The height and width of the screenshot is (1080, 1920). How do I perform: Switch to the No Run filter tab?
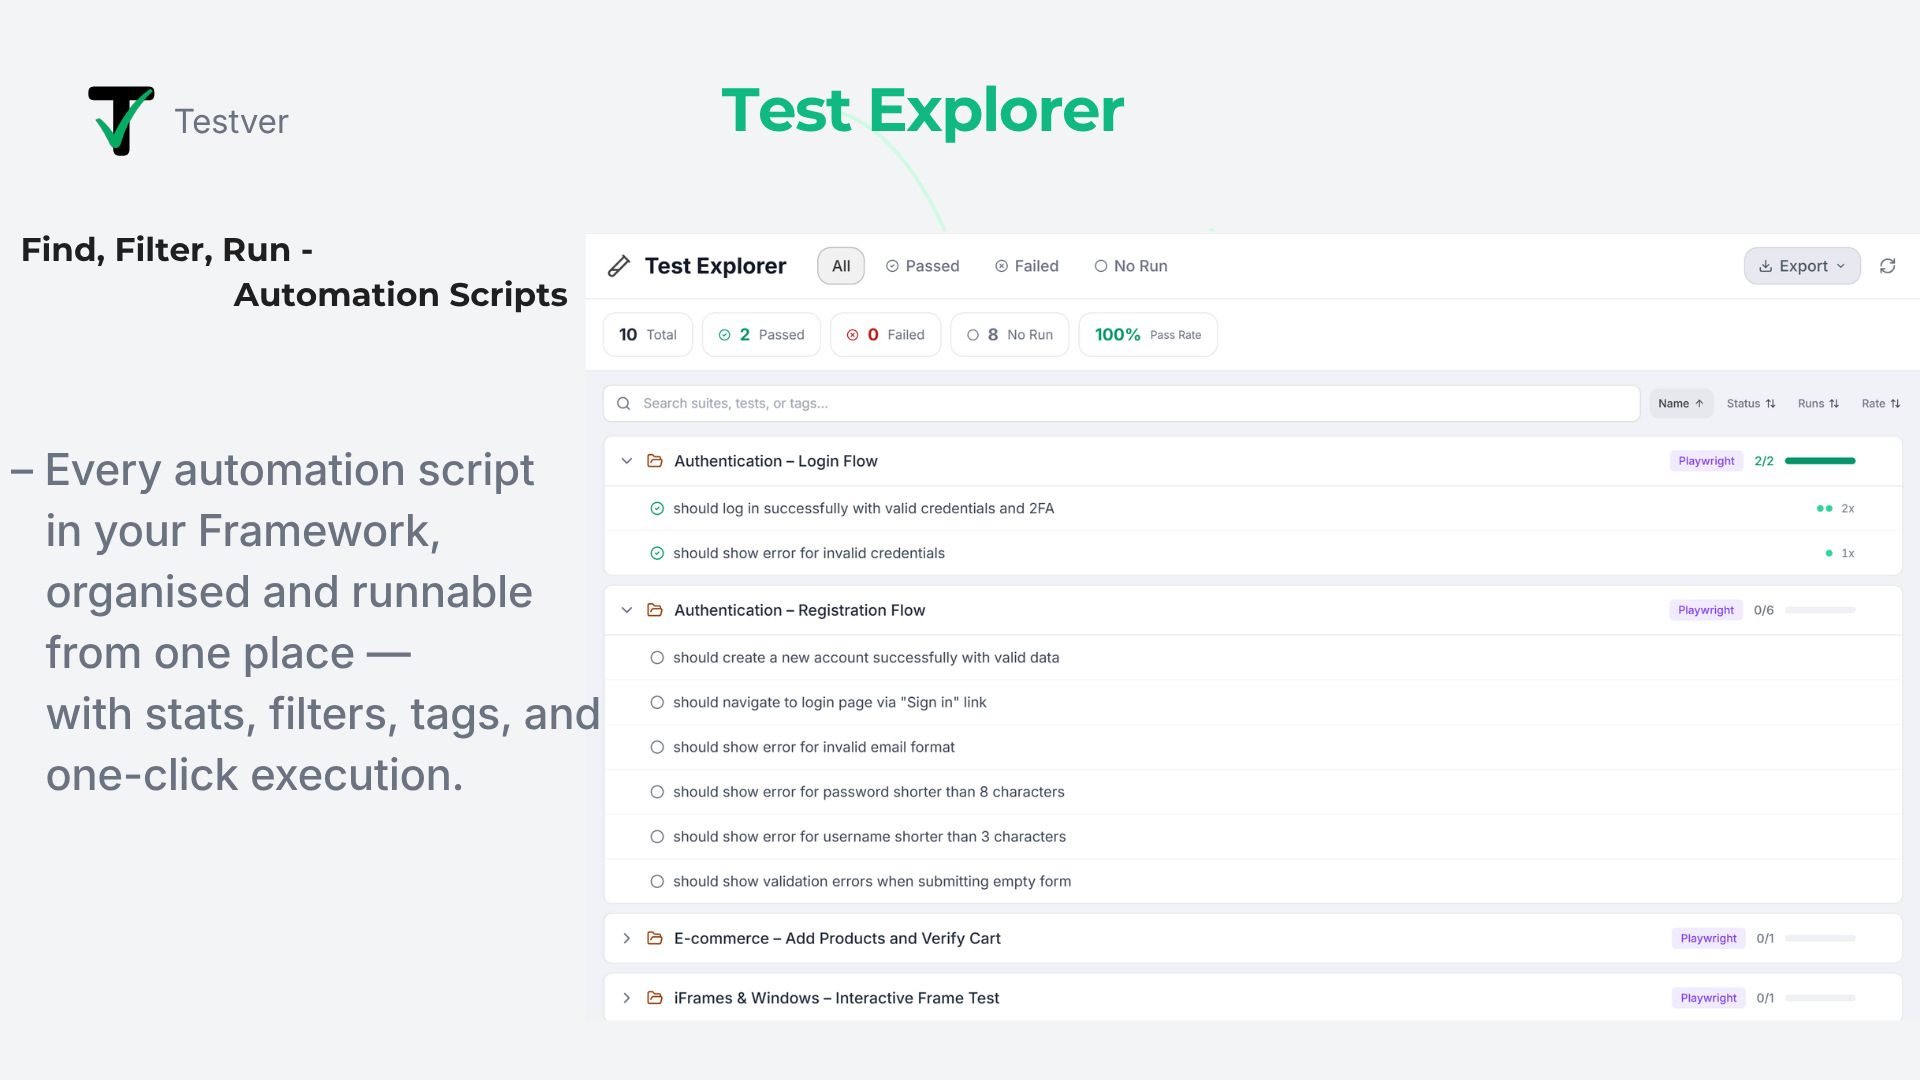1130,266
